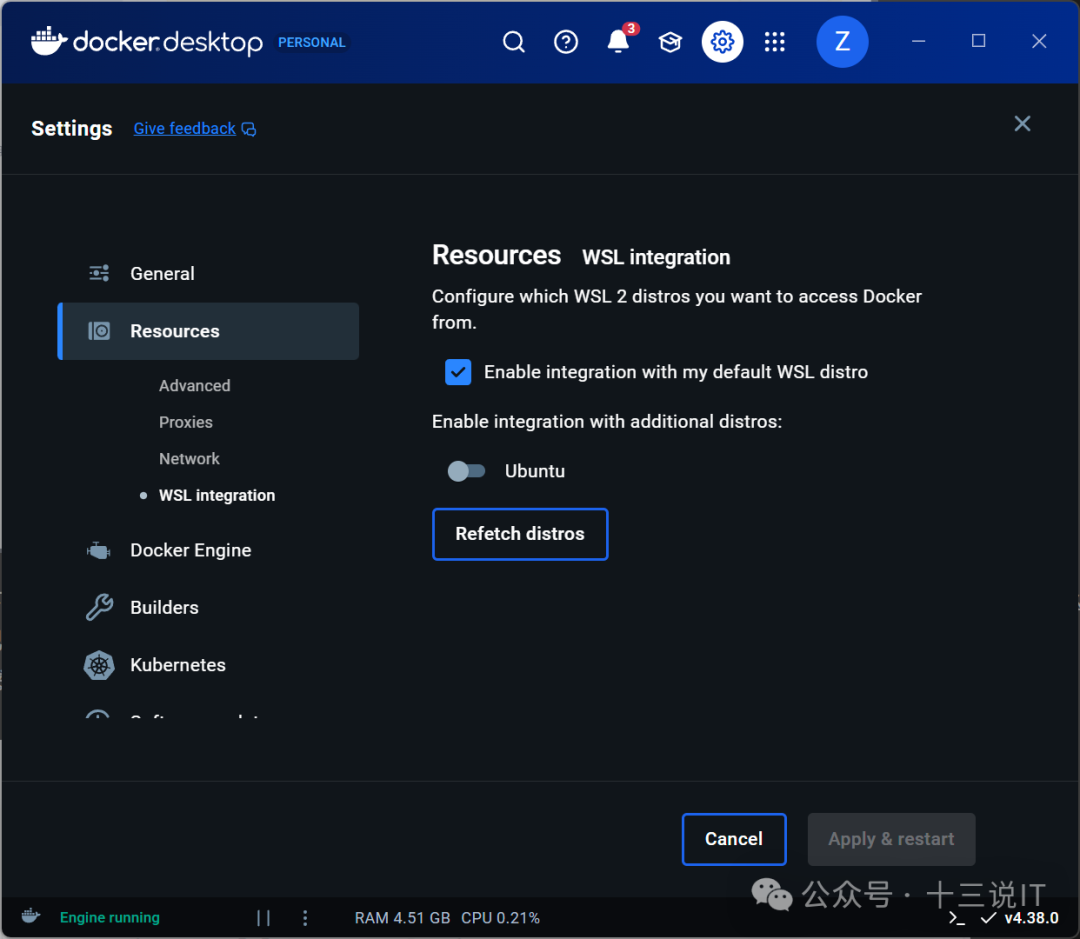
Task: Click the Give feedback link
Action: pos(185,129)
